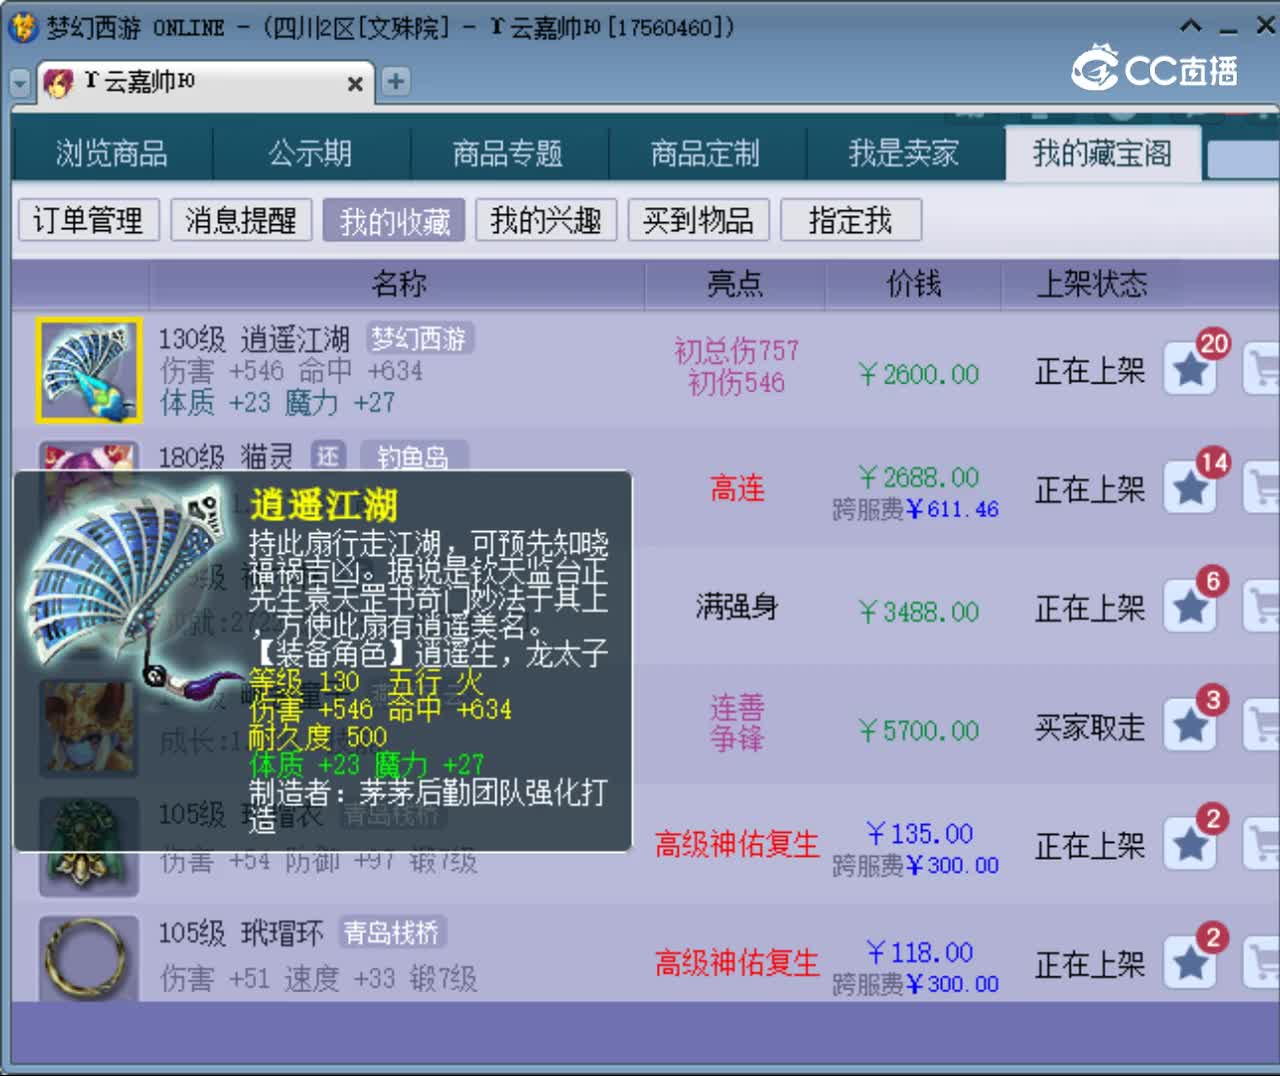Click cart icon in ￥5700.00 row
Screen dimensions: 1280x1076
[x=1262, y=726]
